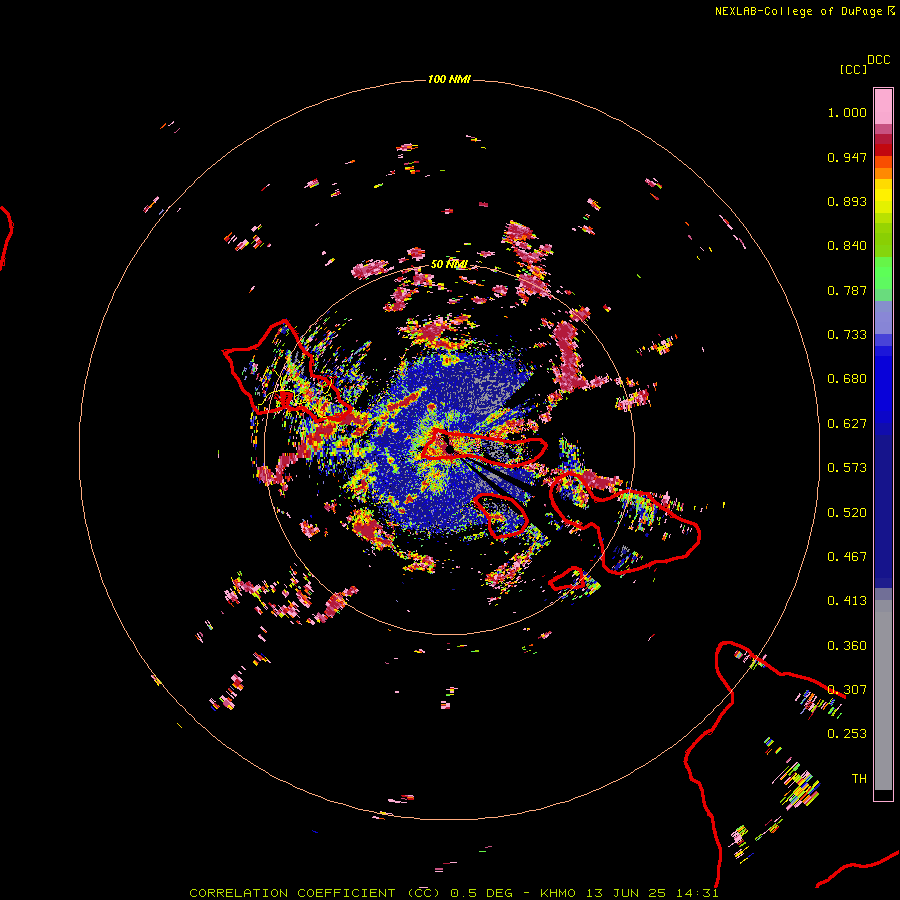The height and width of the screenshot is (900, 900).
Task: Click the KHMO station identifier in caption
Action: [557, 893]
